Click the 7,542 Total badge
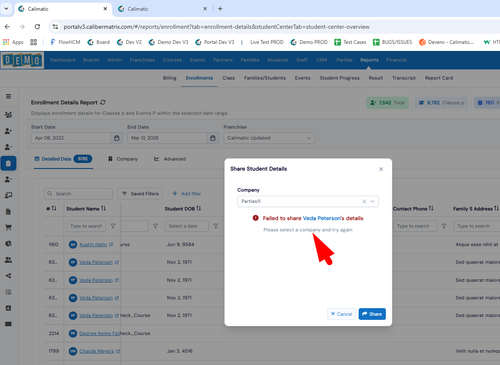Viewport: 500px width, 365px height. click(388, 103)
